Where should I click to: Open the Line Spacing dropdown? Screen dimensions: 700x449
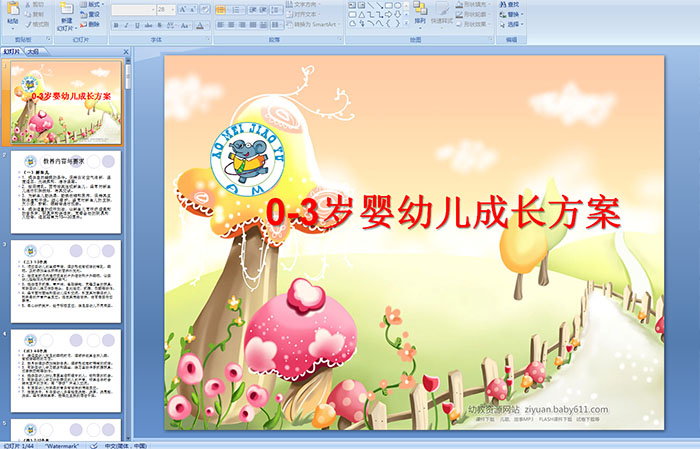pos(276,10)
